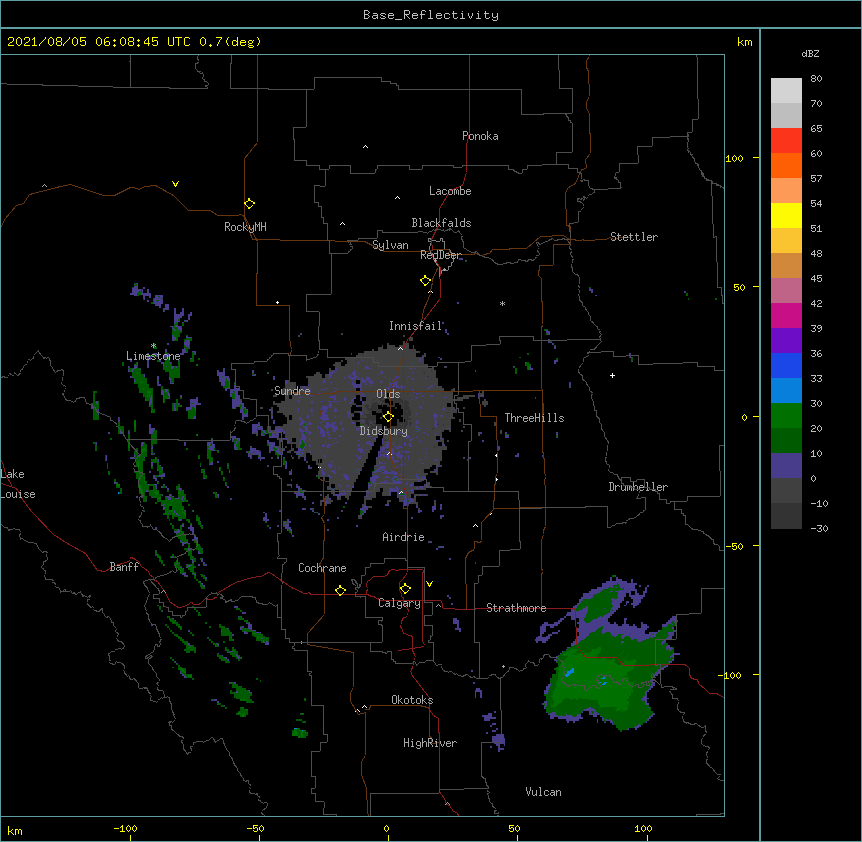Click the magenta 39-42 dBZ legend swatch
This screenshot has width=862, height=842.
[786, 315]
